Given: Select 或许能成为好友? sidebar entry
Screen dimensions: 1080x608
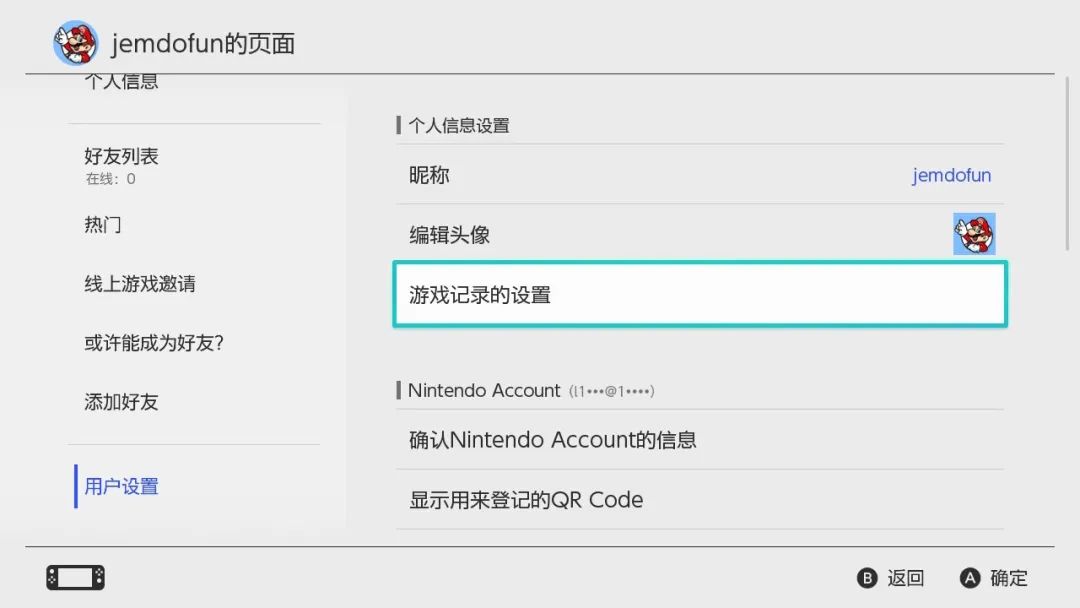Looking at the screenshot, I should click(x=155, y=343).
